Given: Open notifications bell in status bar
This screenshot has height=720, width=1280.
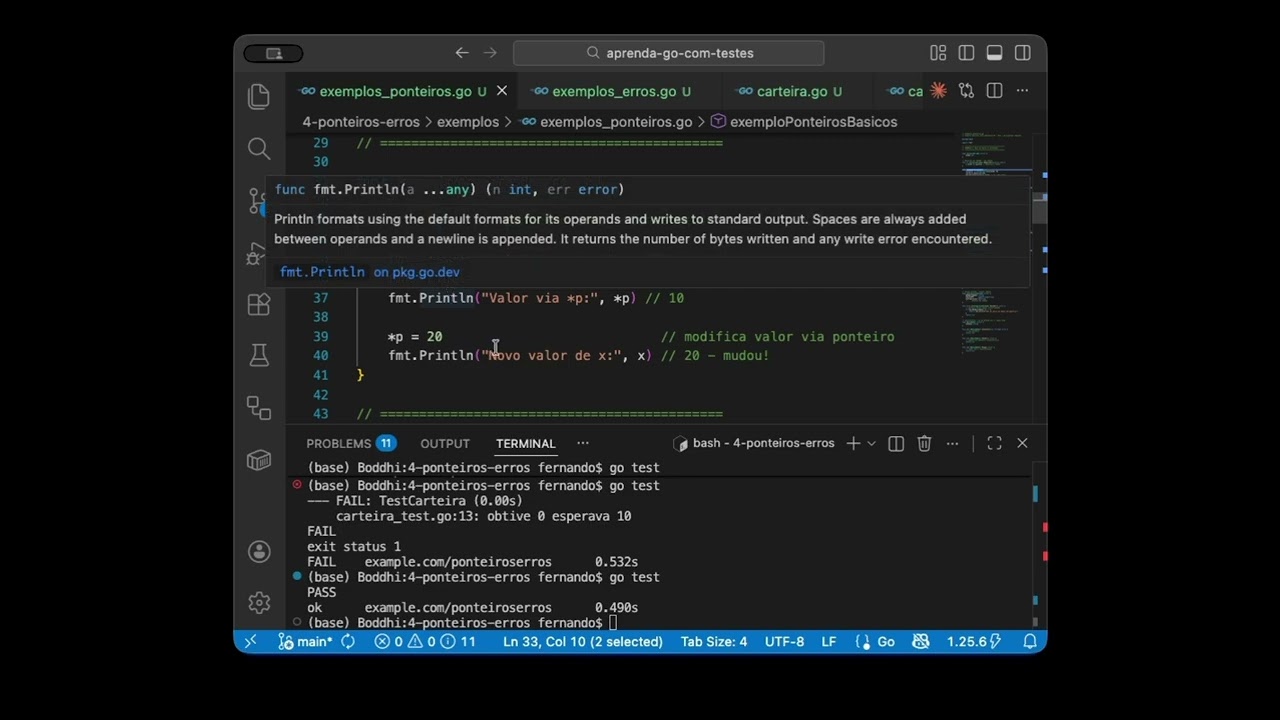Looking at the screenshot, I should [1029, 641].
